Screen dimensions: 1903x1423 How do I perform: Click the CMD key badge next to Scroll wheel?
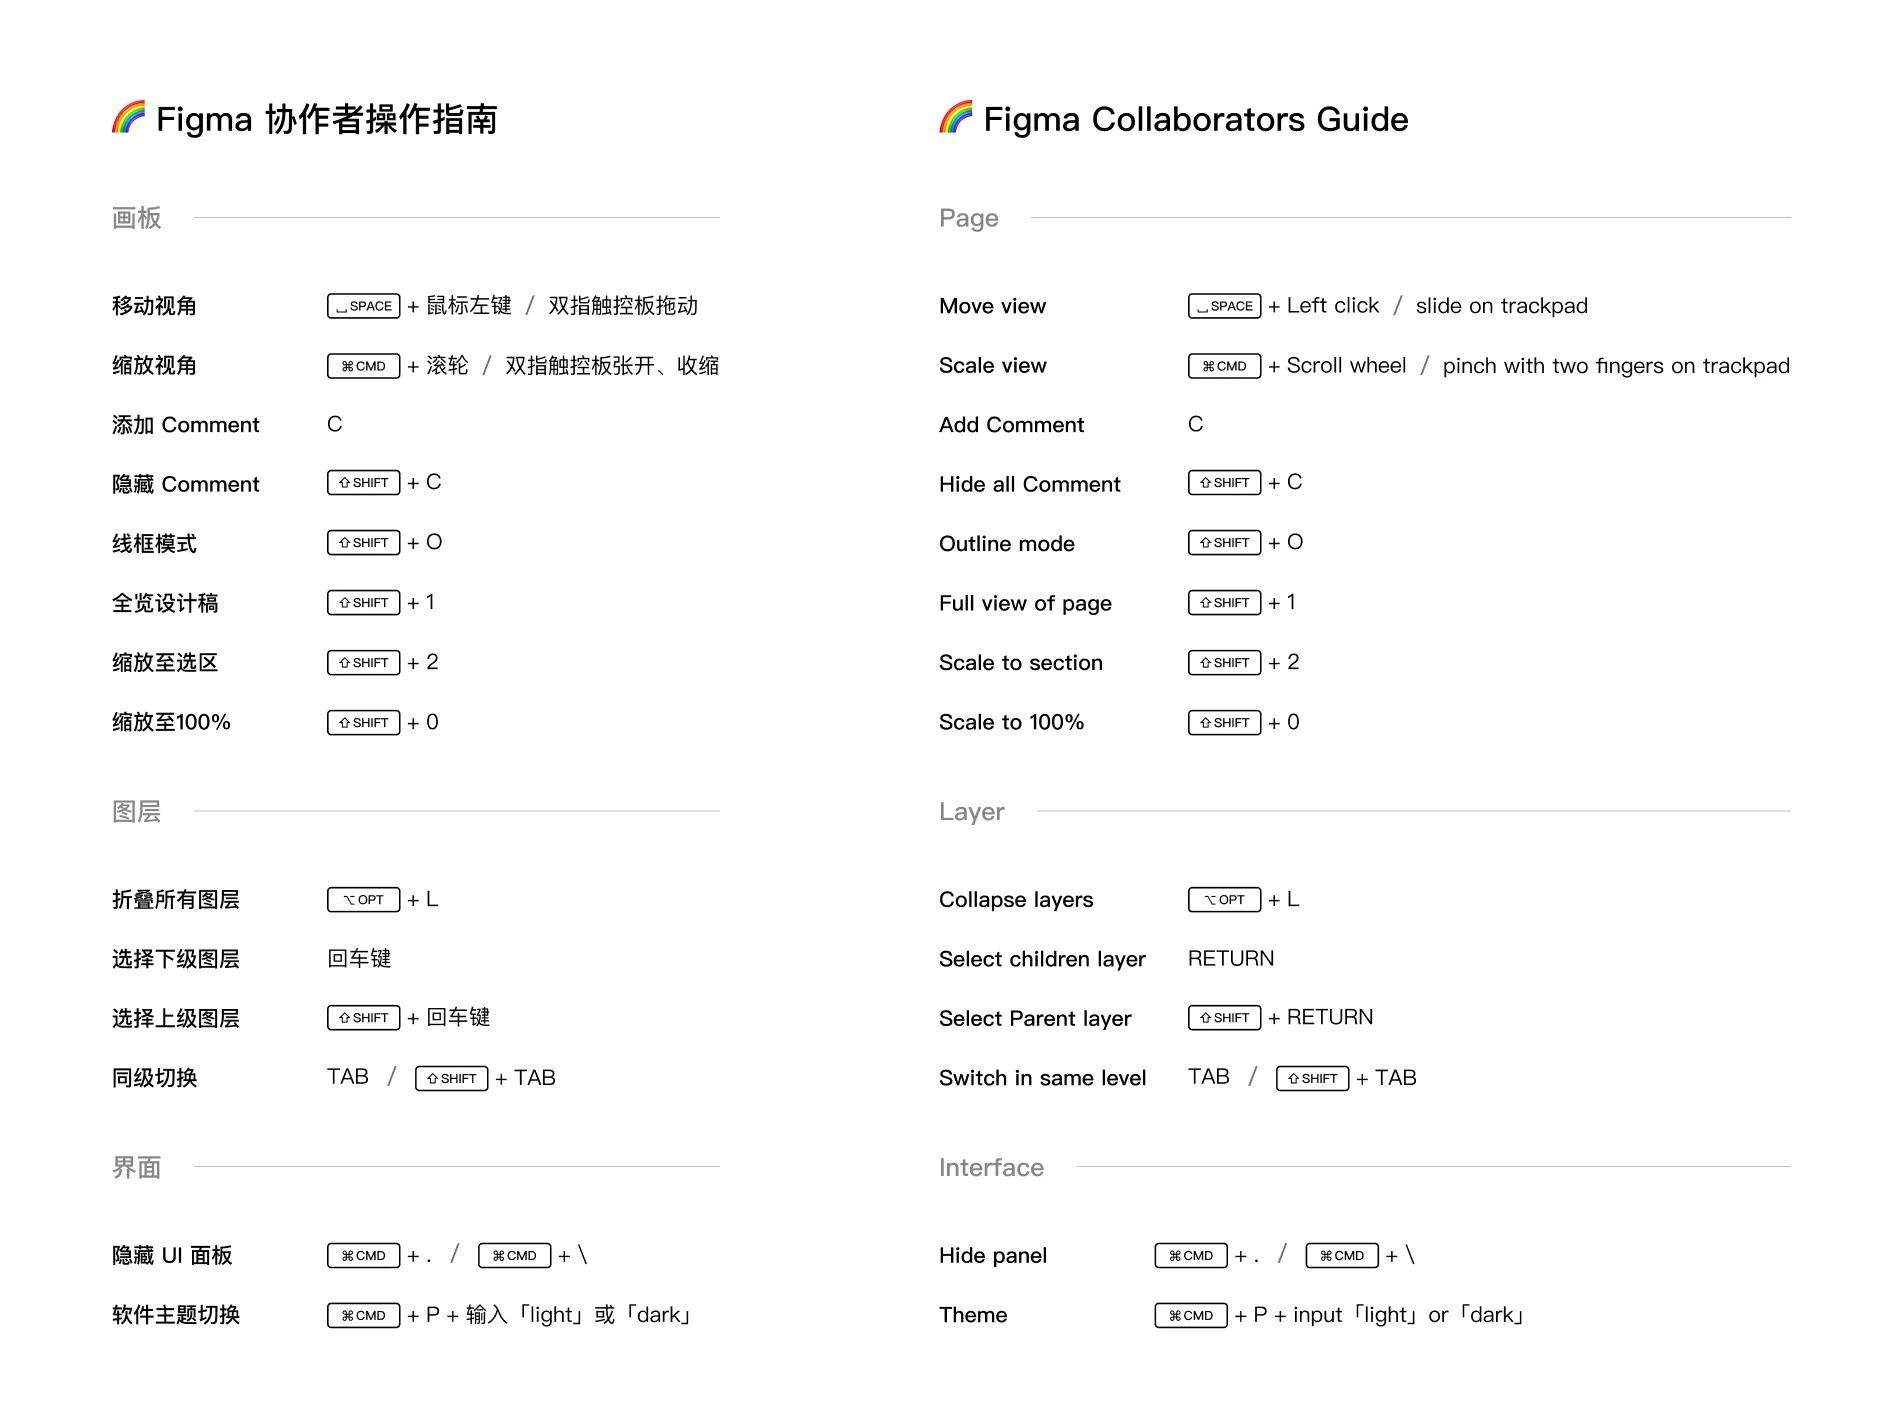[1224, 366]
